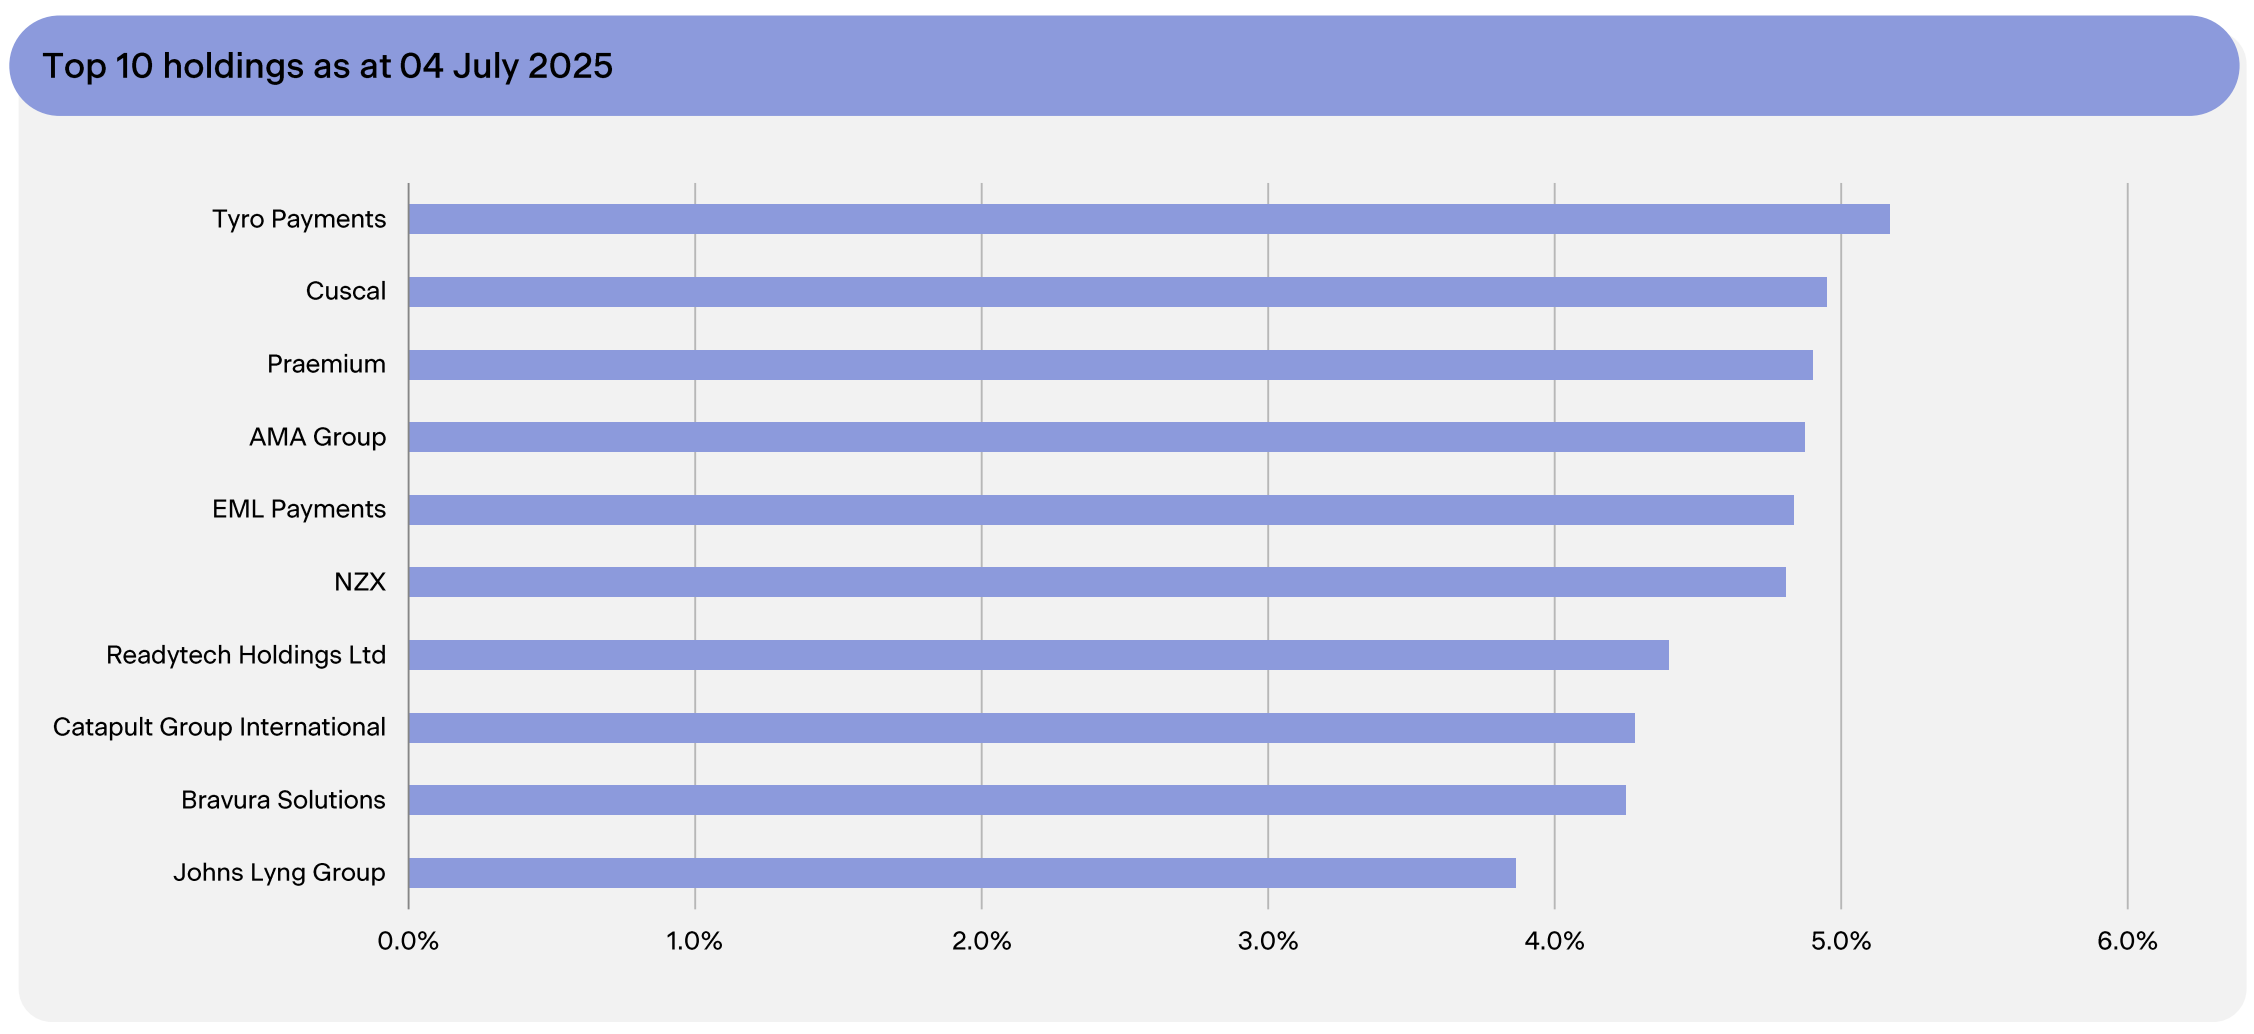Click the 5.0% axis tick label
2254x1034 pixels.
tap(1840, 941)
